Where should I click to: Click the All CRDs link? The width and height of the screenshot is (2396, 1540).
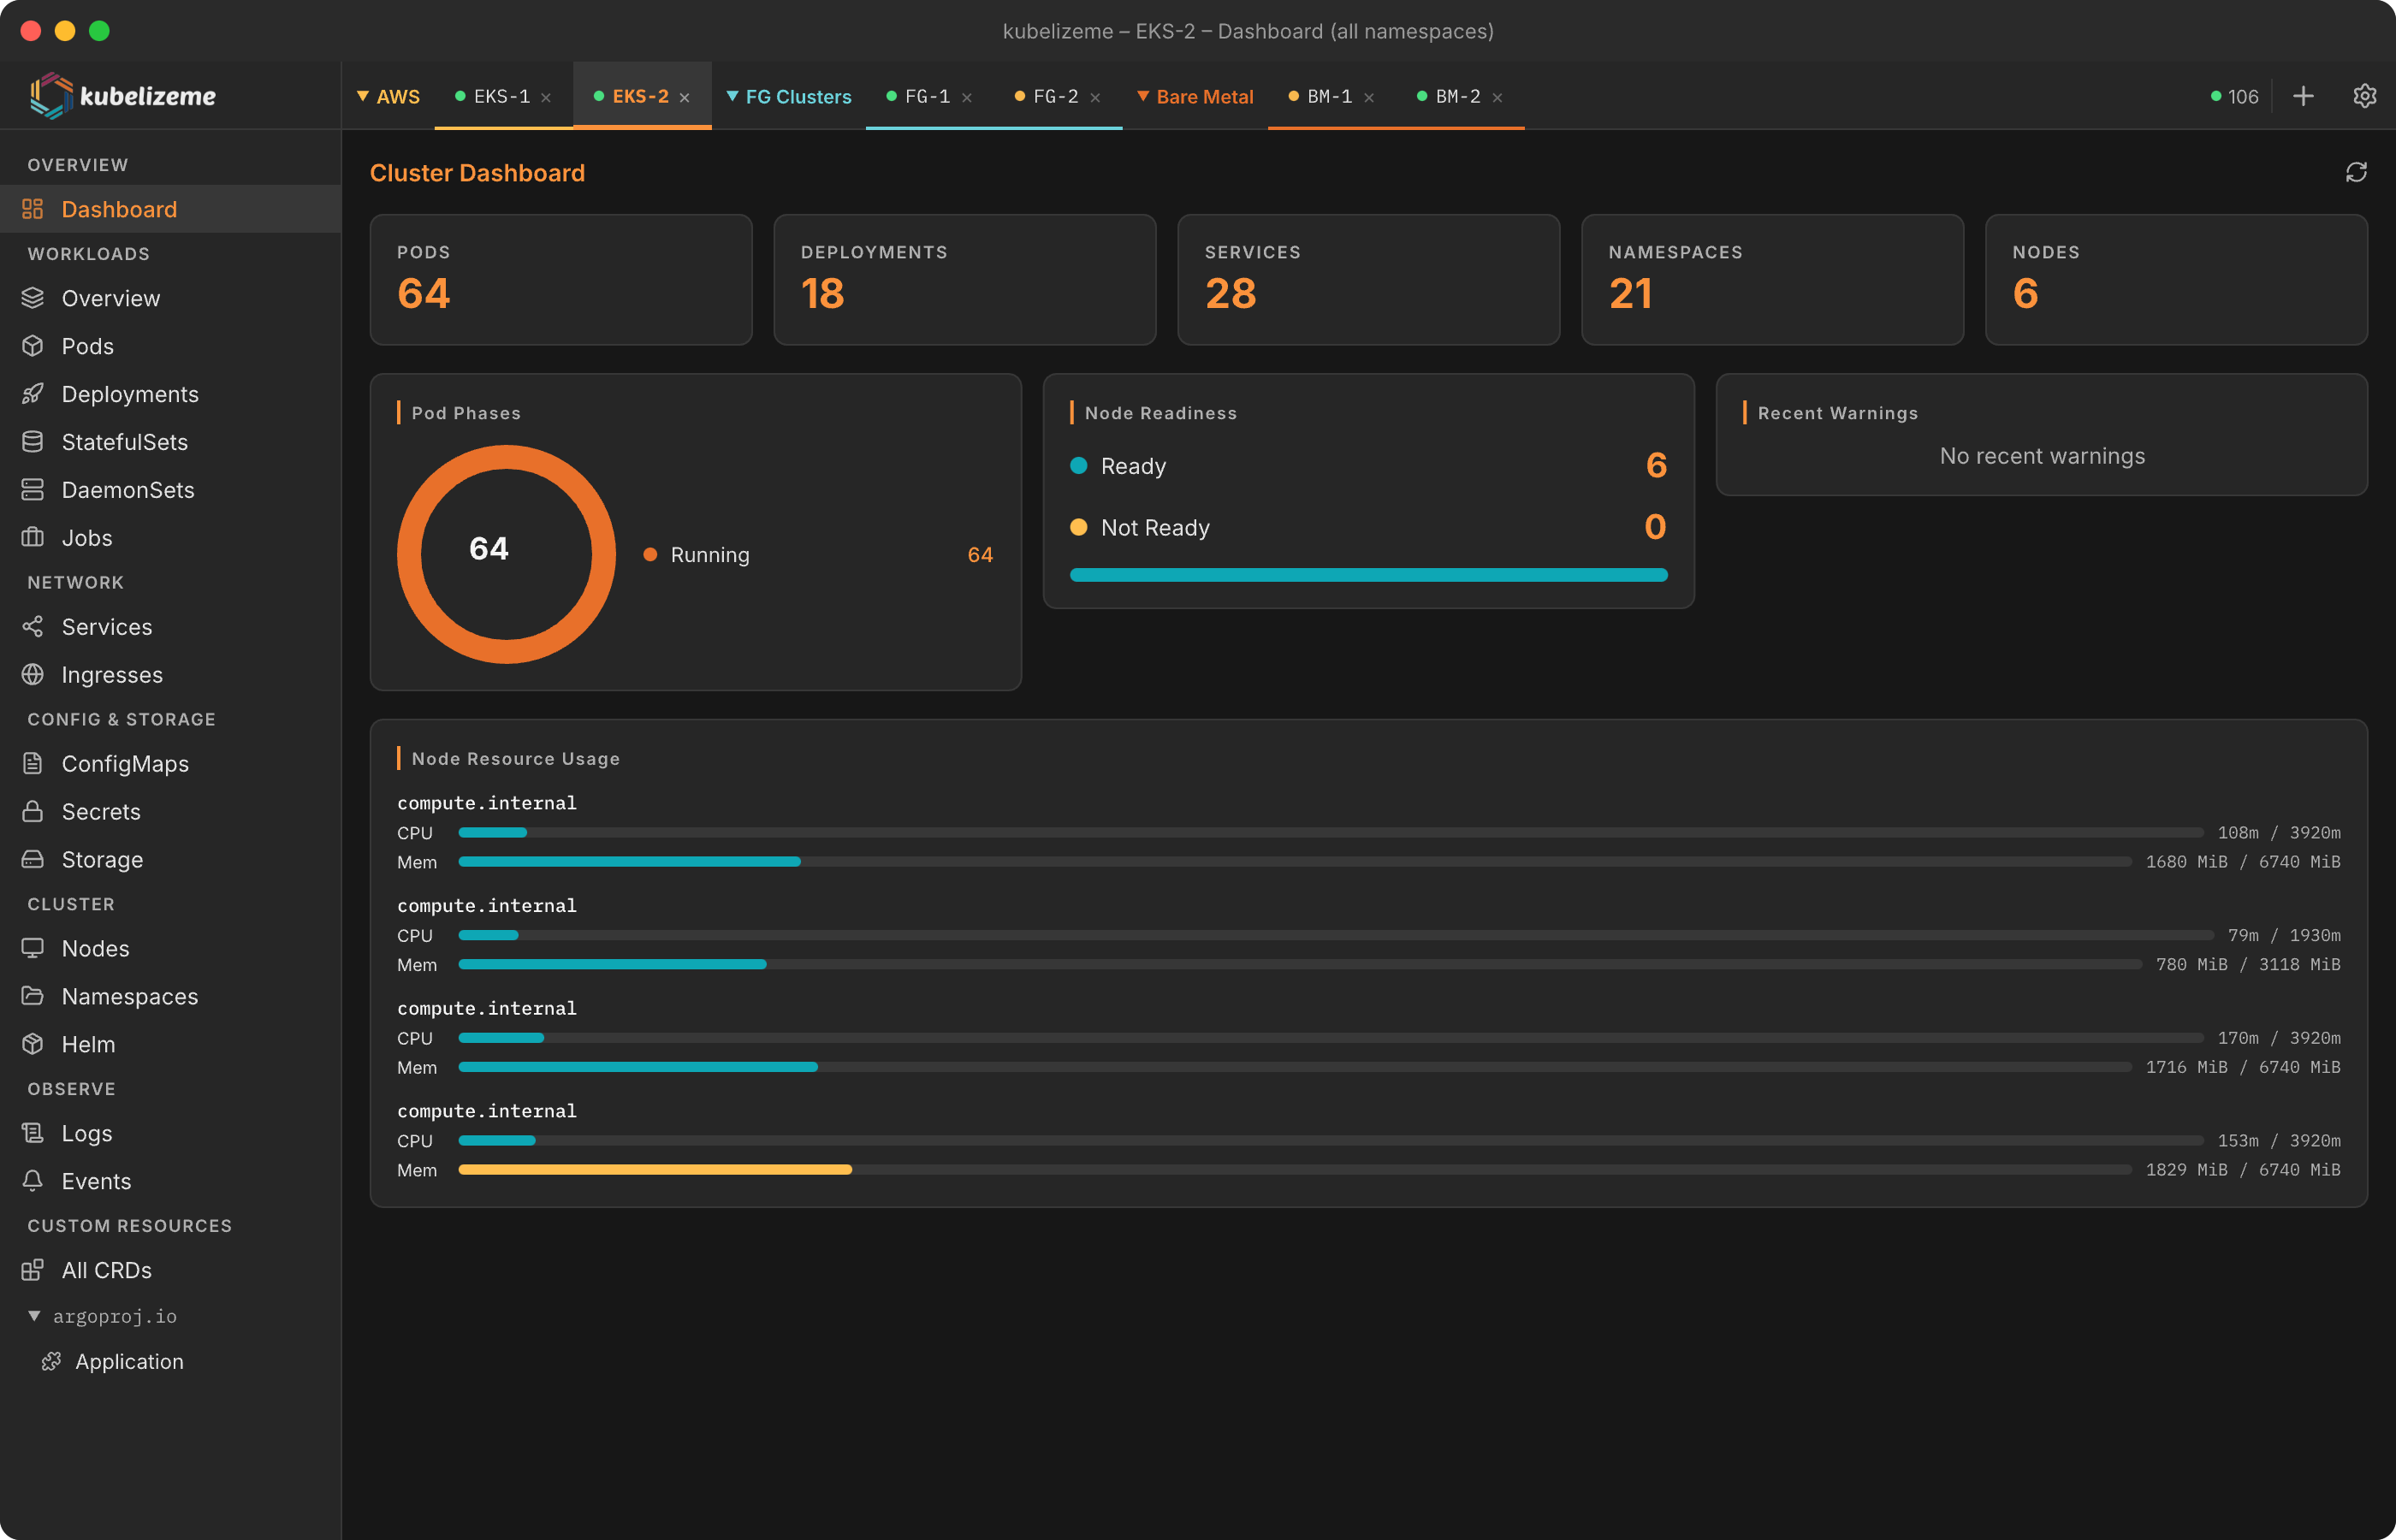(x=106, y=1270)
